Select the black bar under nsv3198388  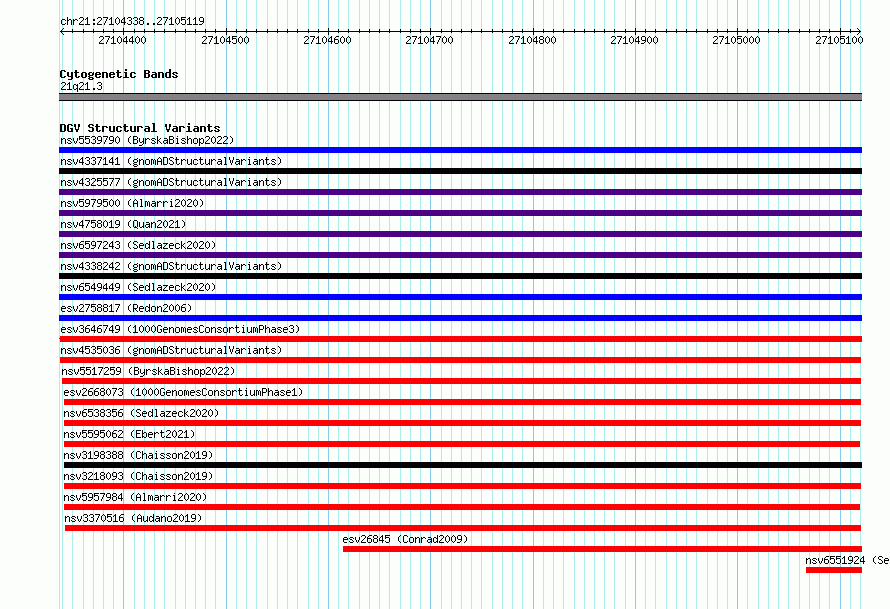[463, 465]
